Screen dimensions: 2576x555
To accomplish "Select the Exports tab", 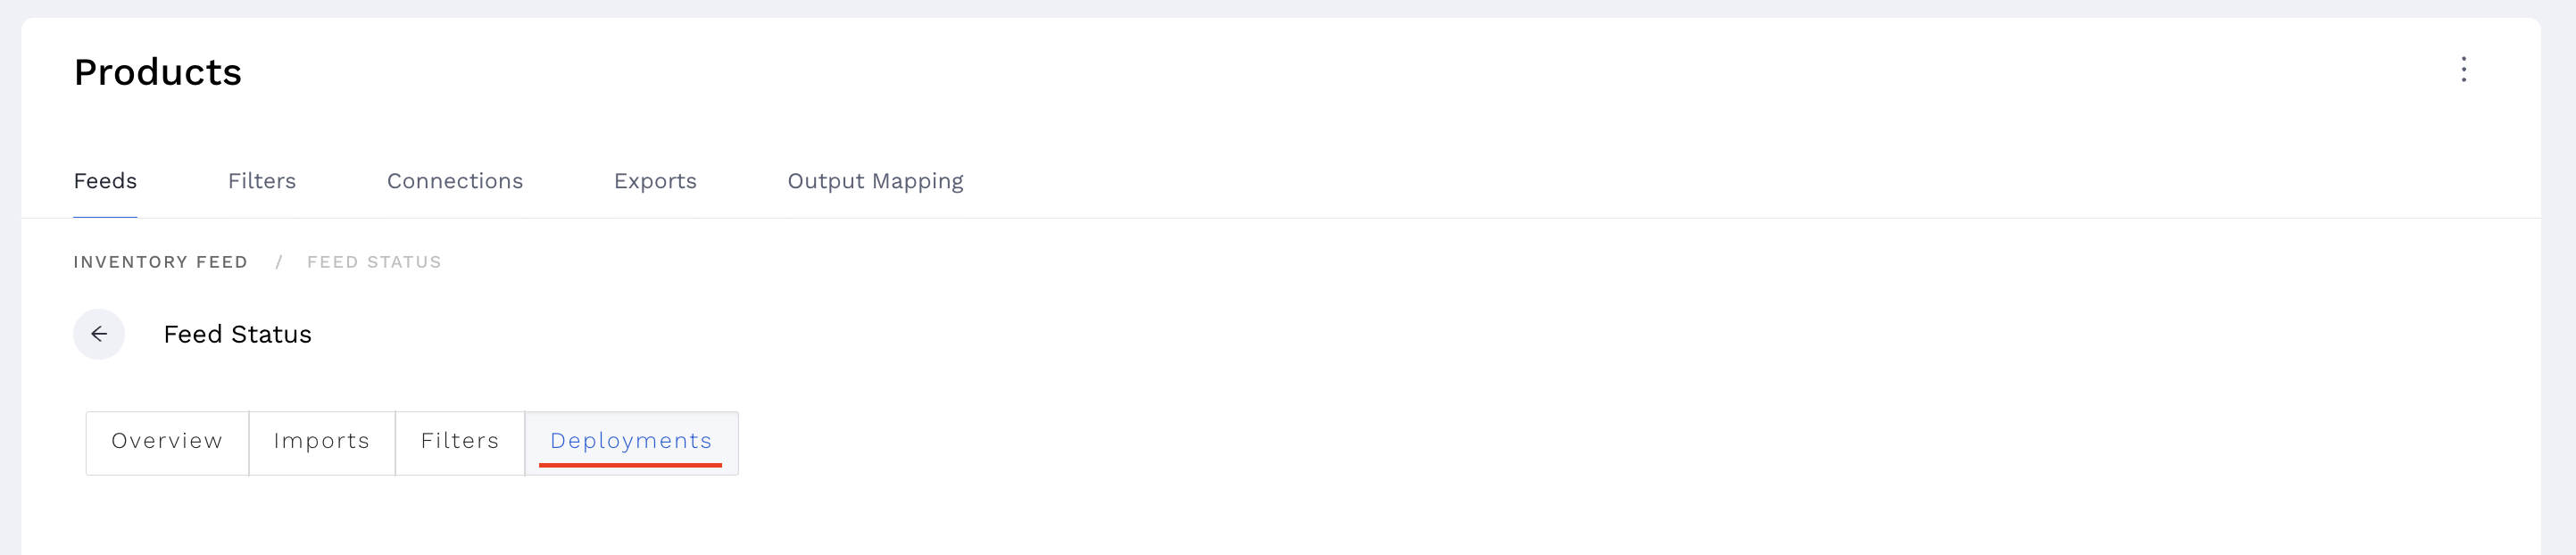I will click(655, 181).
